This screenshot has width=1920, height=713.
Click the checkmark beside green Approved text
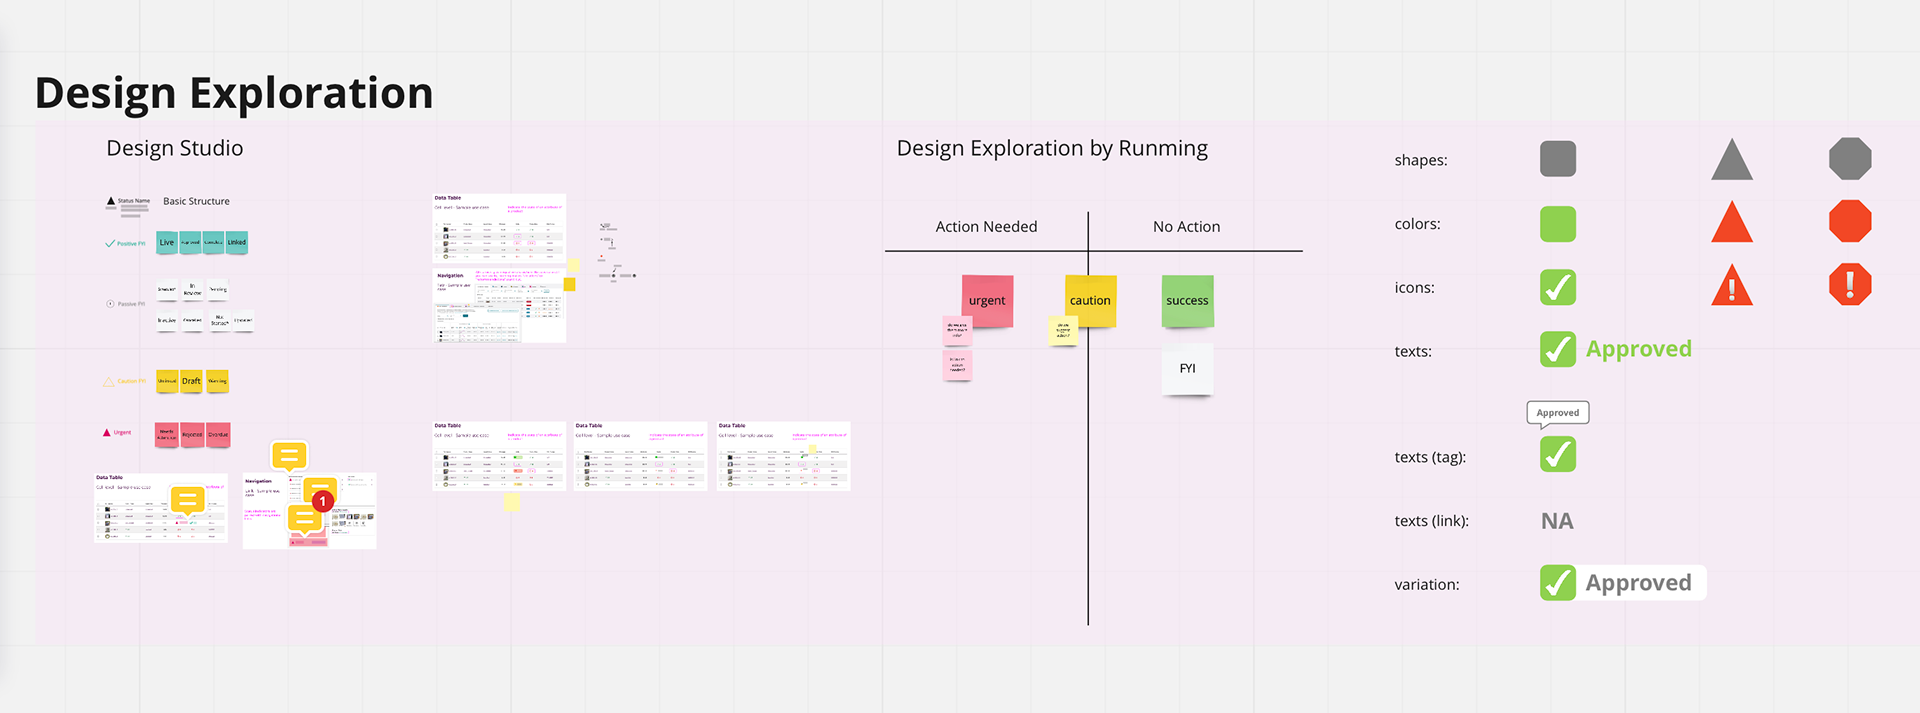click(1557, 349)
